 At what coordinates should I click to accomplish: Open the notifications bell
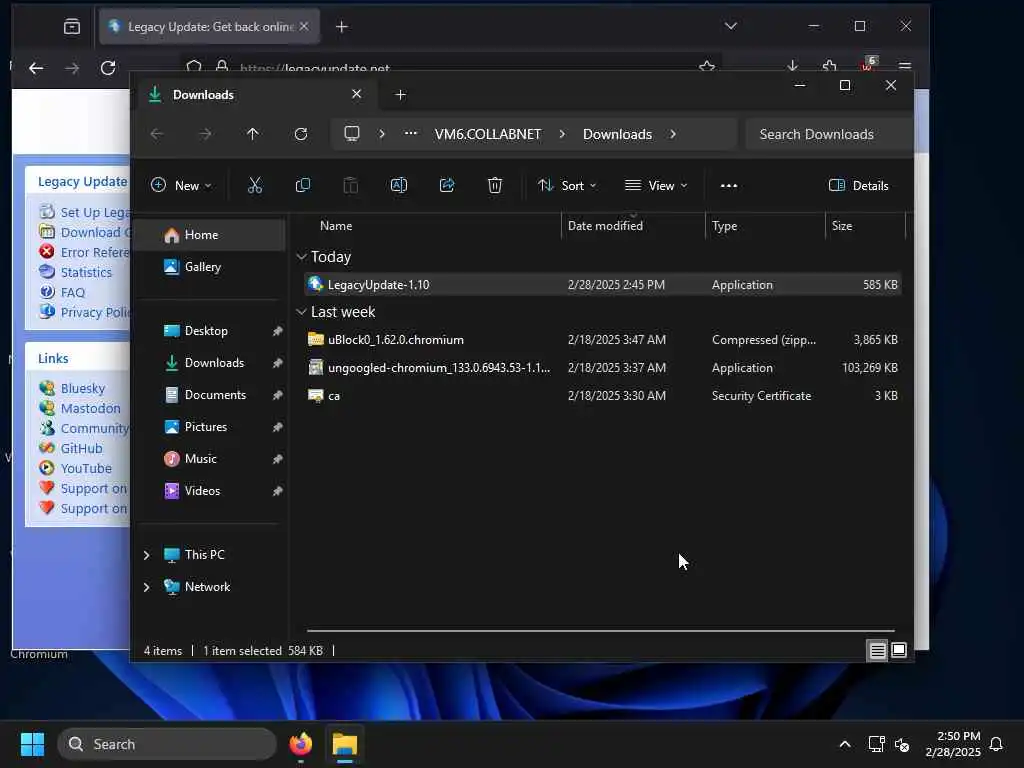(997, 744)
